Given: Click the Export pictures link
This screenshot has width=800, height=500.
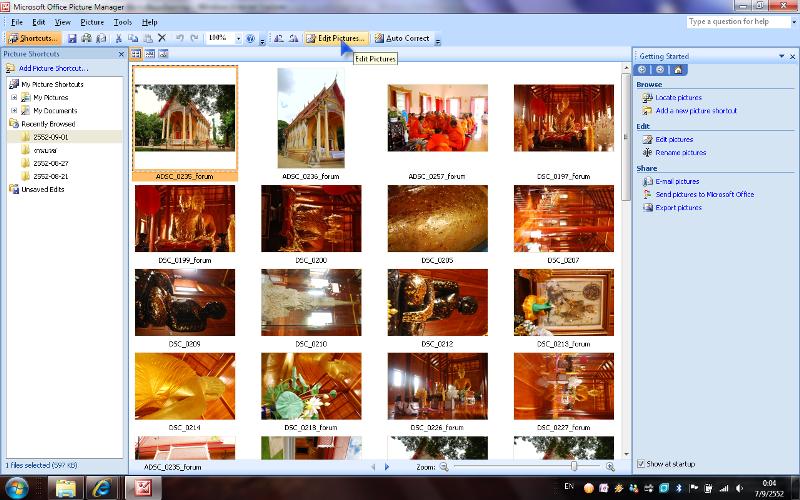Looking at the screenshot, I should click(x=678, y=208).
